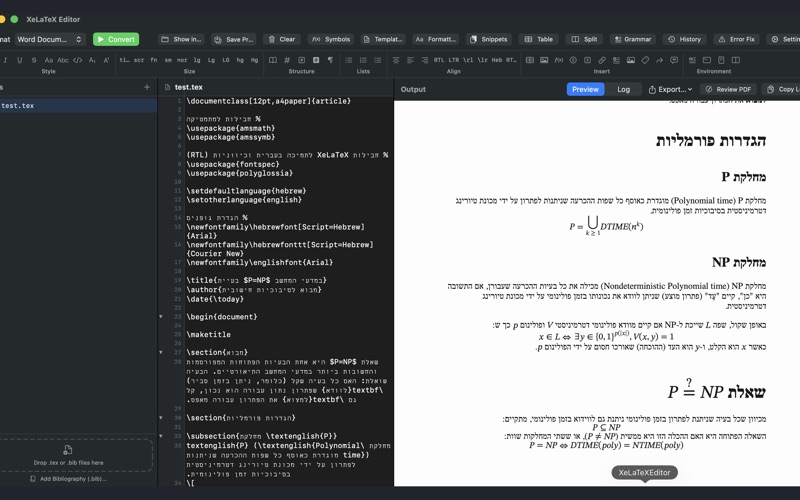Open Export... dropdown
800x500 pixels.
click(670, 89)
